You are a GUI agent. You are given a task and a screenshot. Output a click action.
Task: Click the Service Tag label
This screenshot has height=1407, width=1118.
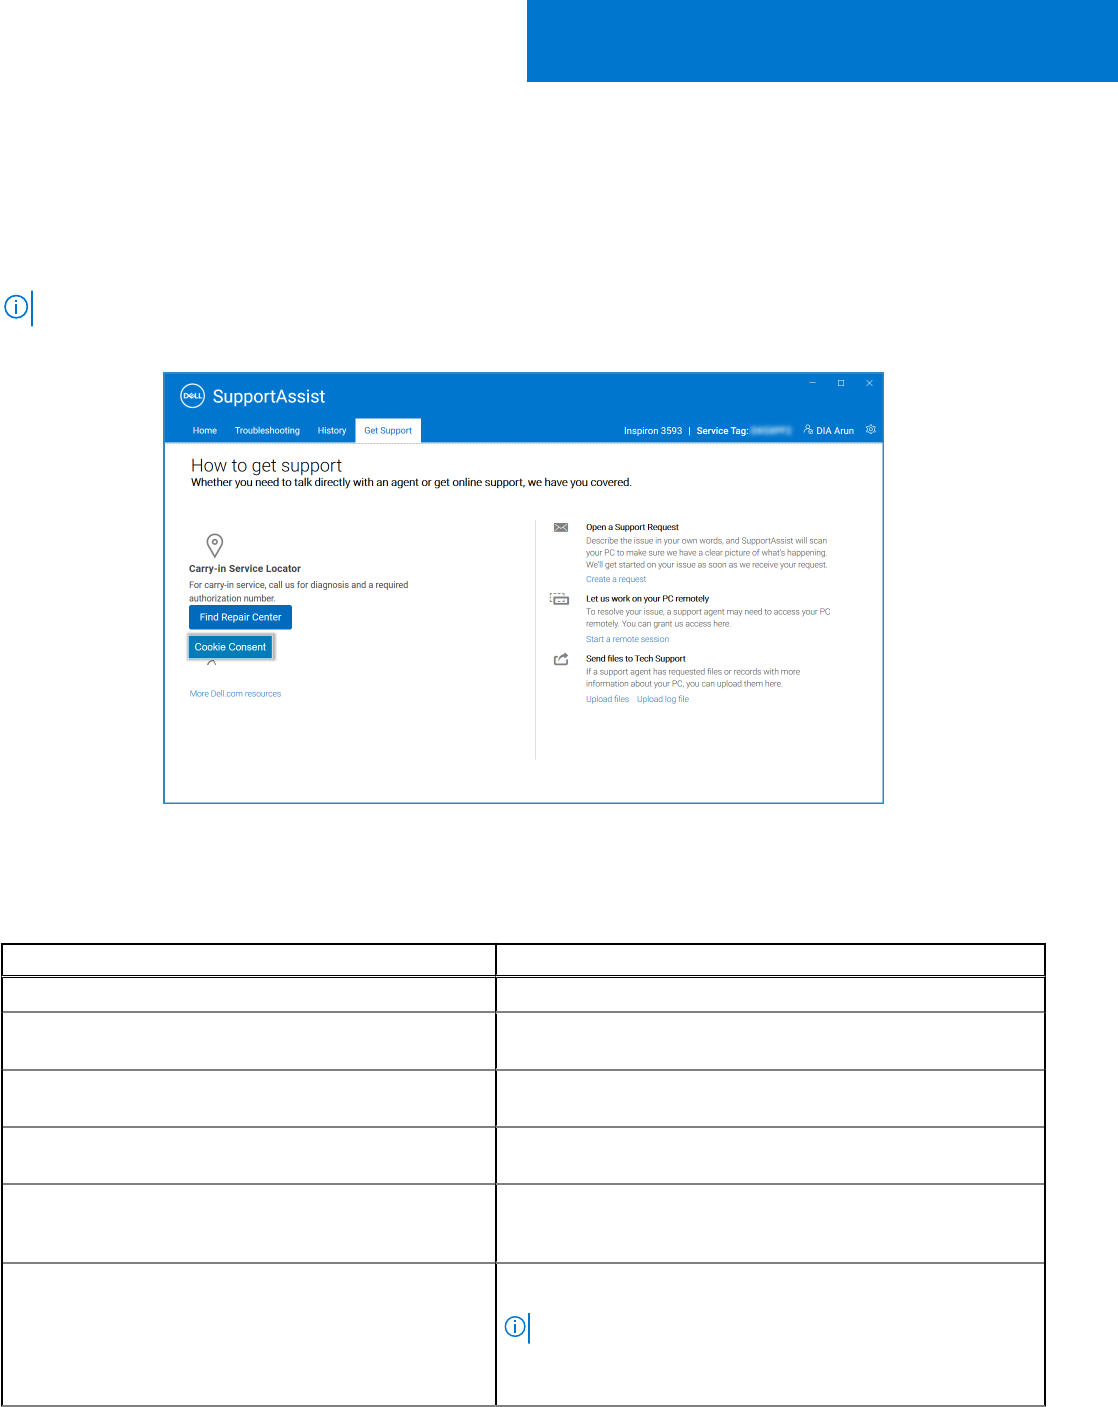722,431
